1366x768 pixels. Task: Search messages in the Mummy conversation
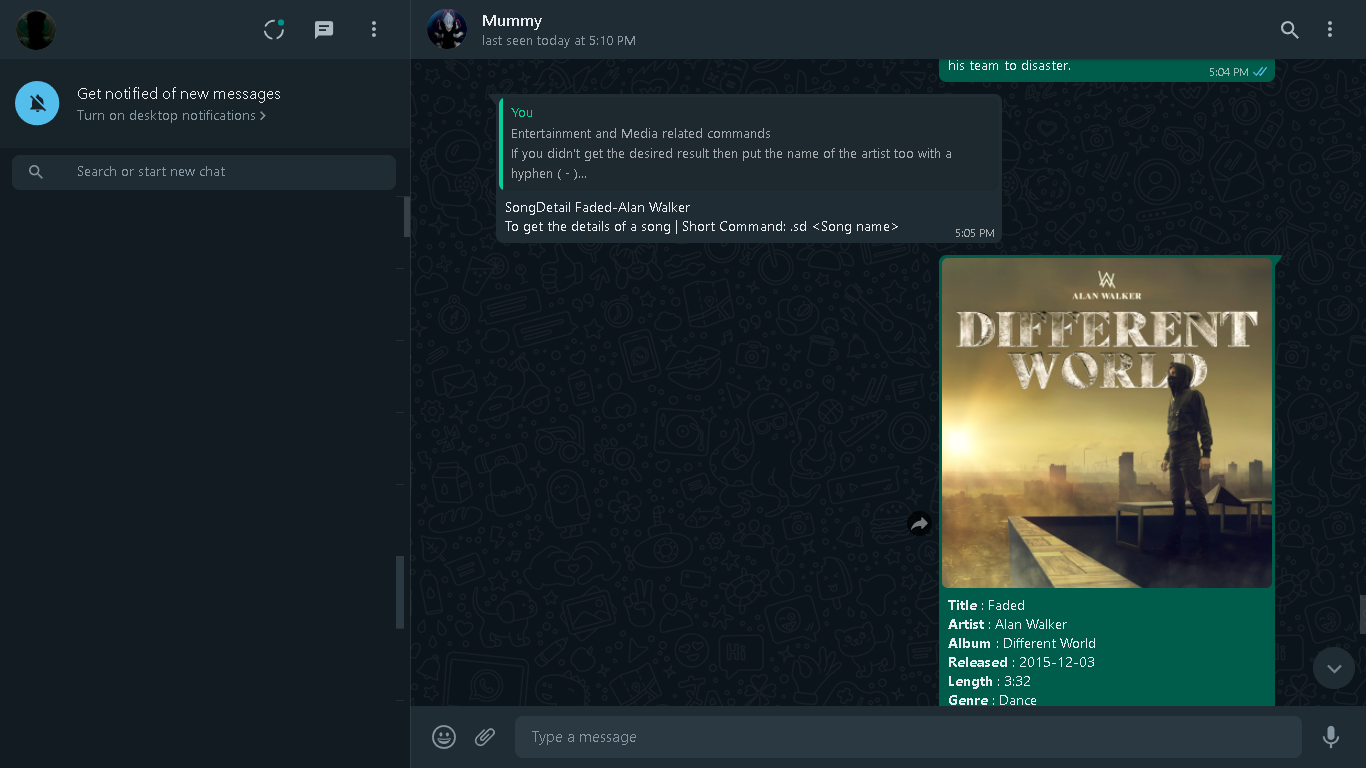tap(1290, 30)
